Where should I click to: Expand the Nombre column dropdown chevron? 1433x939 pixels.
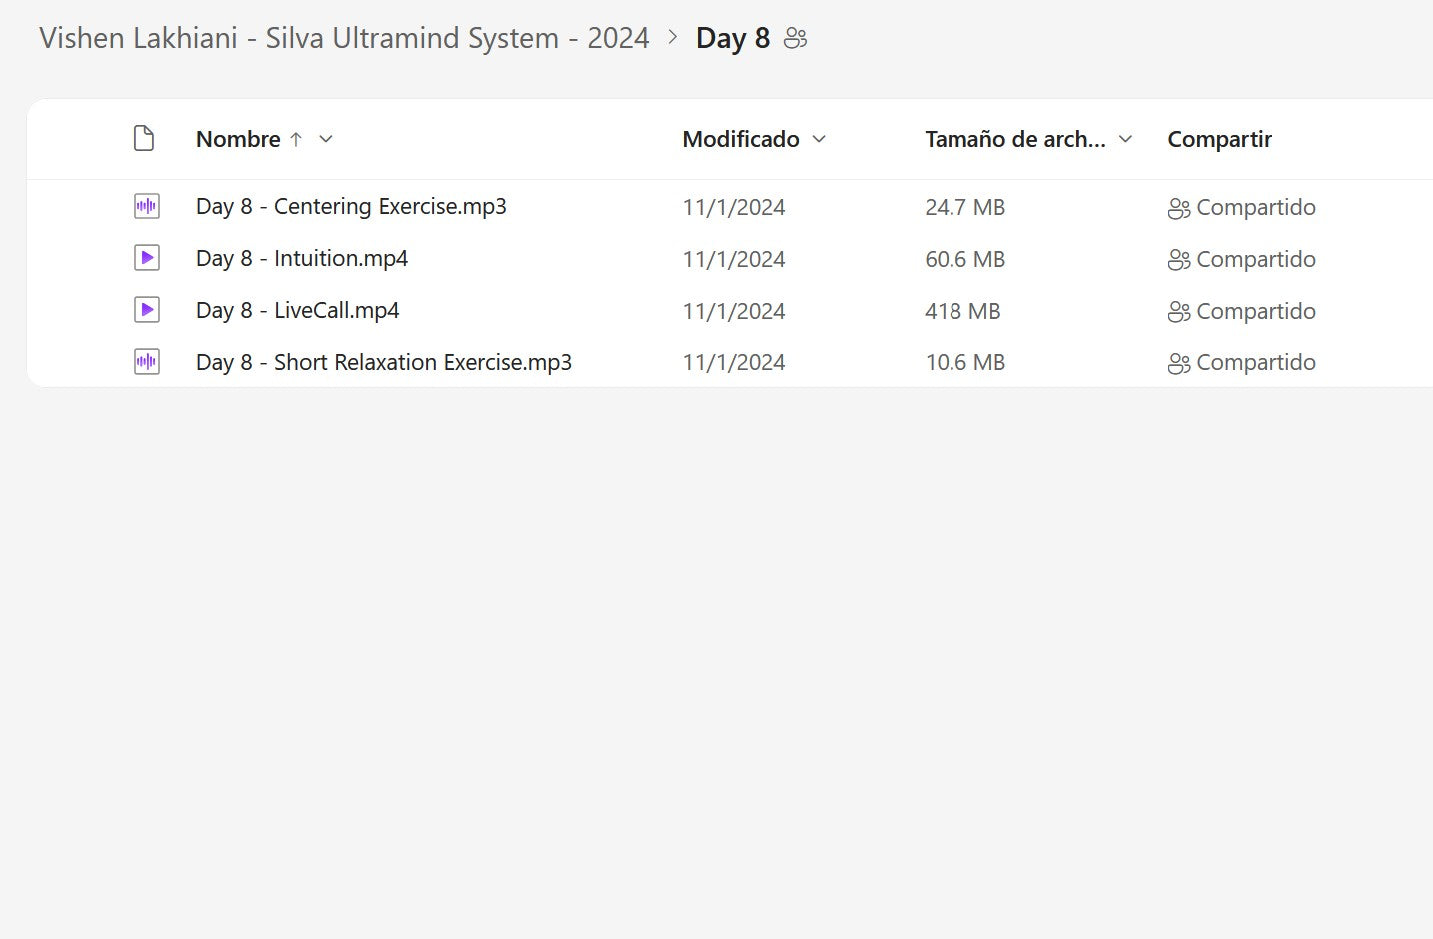click(326, 140)
